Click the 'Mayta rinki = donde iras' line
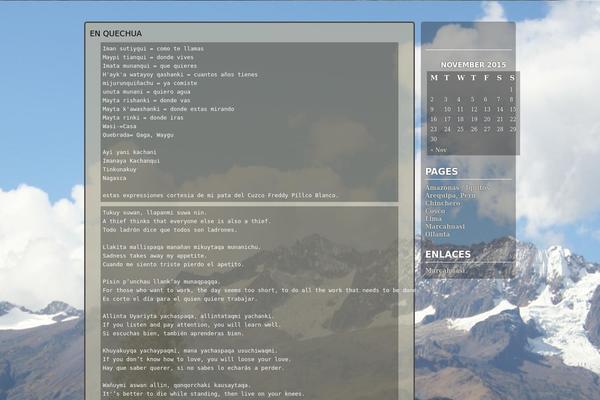The width and height of the screenshot is (600, 400). click(143, 118)
